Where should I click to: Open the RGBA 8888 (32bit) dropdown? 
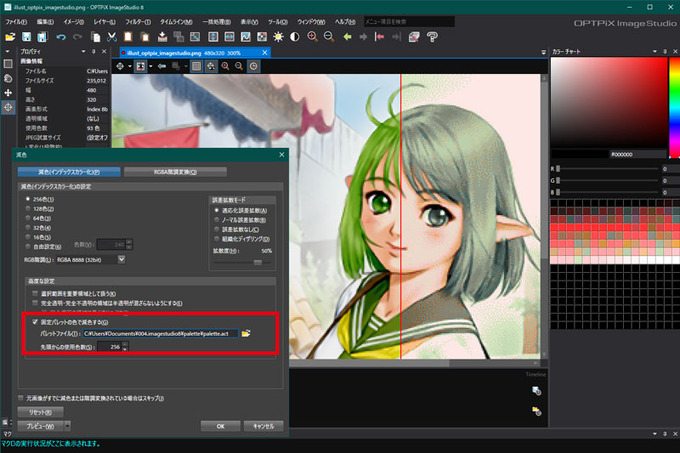click(121, 260)
